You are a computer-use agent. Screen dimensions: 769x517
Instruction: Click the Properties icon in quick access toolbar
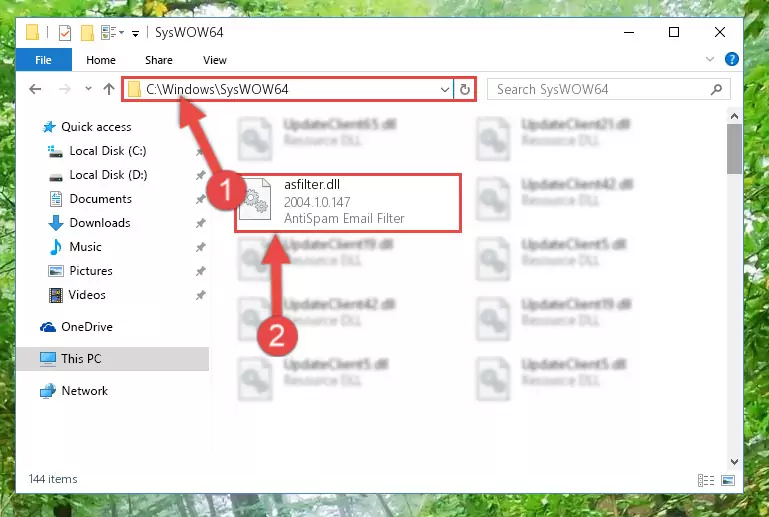click(x=64, y=33)
